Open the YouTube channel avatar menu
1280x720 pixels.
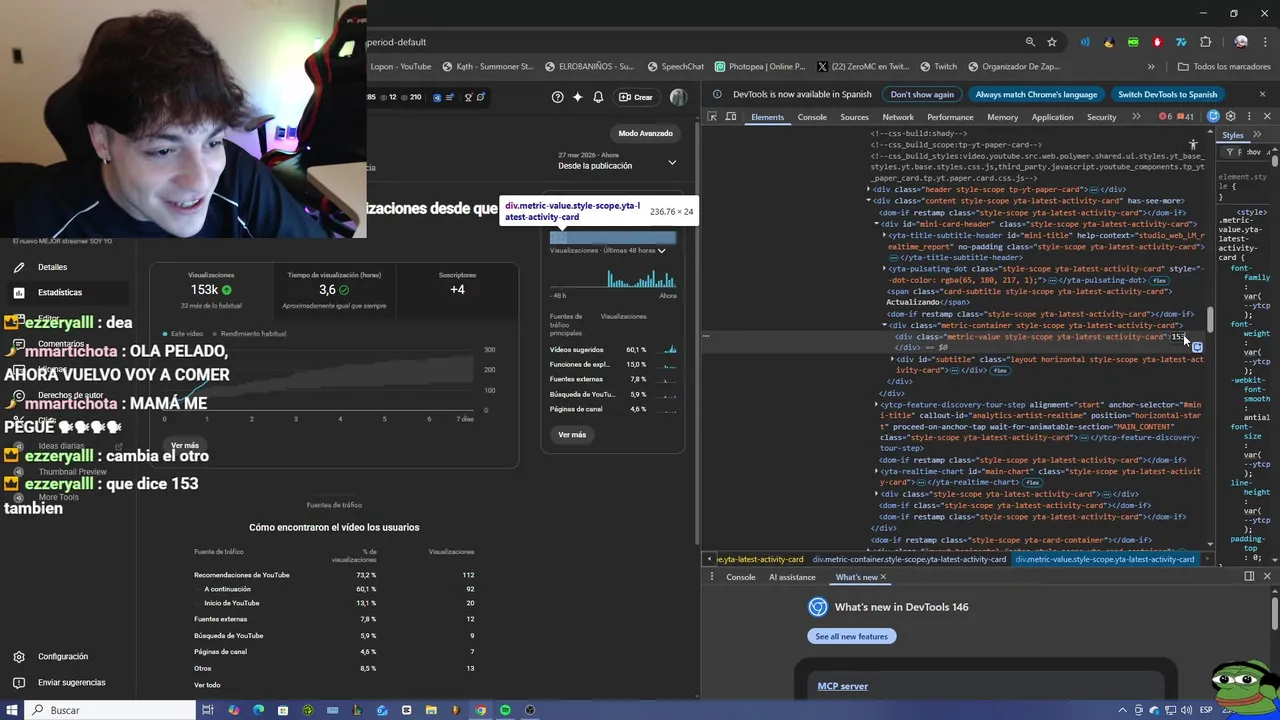[x=678, y=97]
